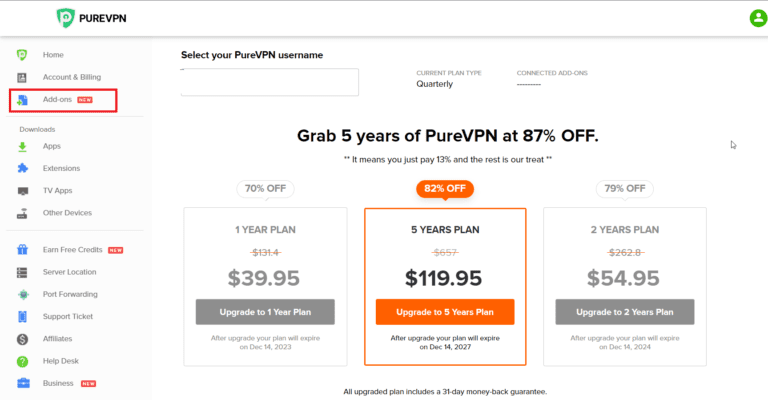
Task: Click Upgrade to 1 Year Plan button
Action: [265, 312]
